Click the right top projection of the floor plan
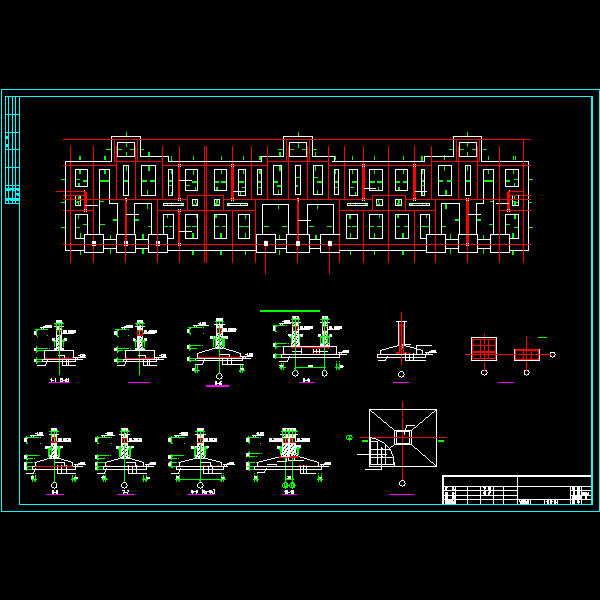Viewport: 600px width, 600px height. tap(467, 147)
